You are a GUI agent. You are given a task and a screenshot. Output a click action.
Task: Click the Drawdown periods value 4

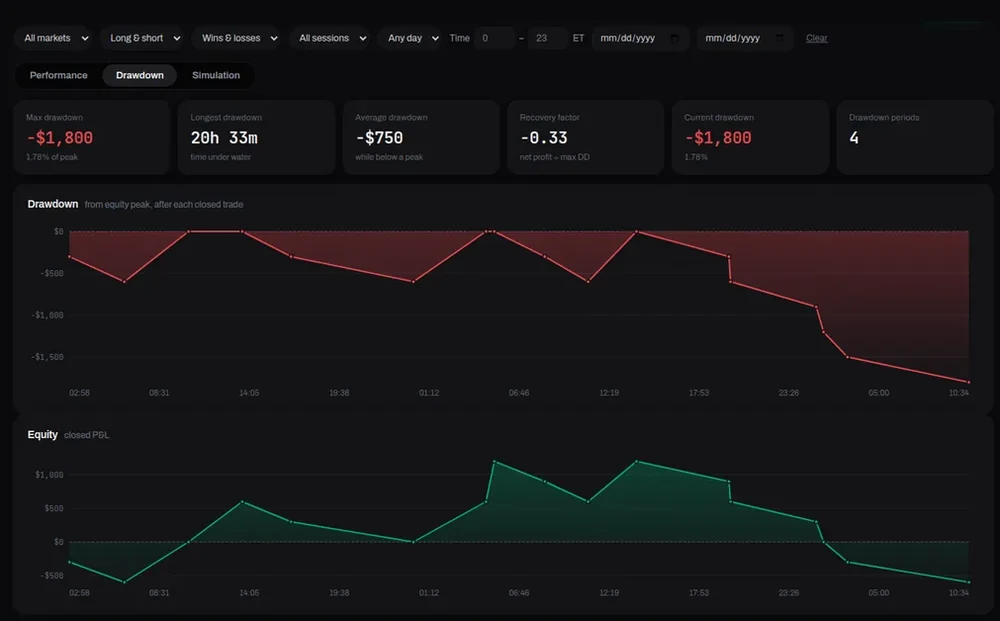[x=854, y=138]
